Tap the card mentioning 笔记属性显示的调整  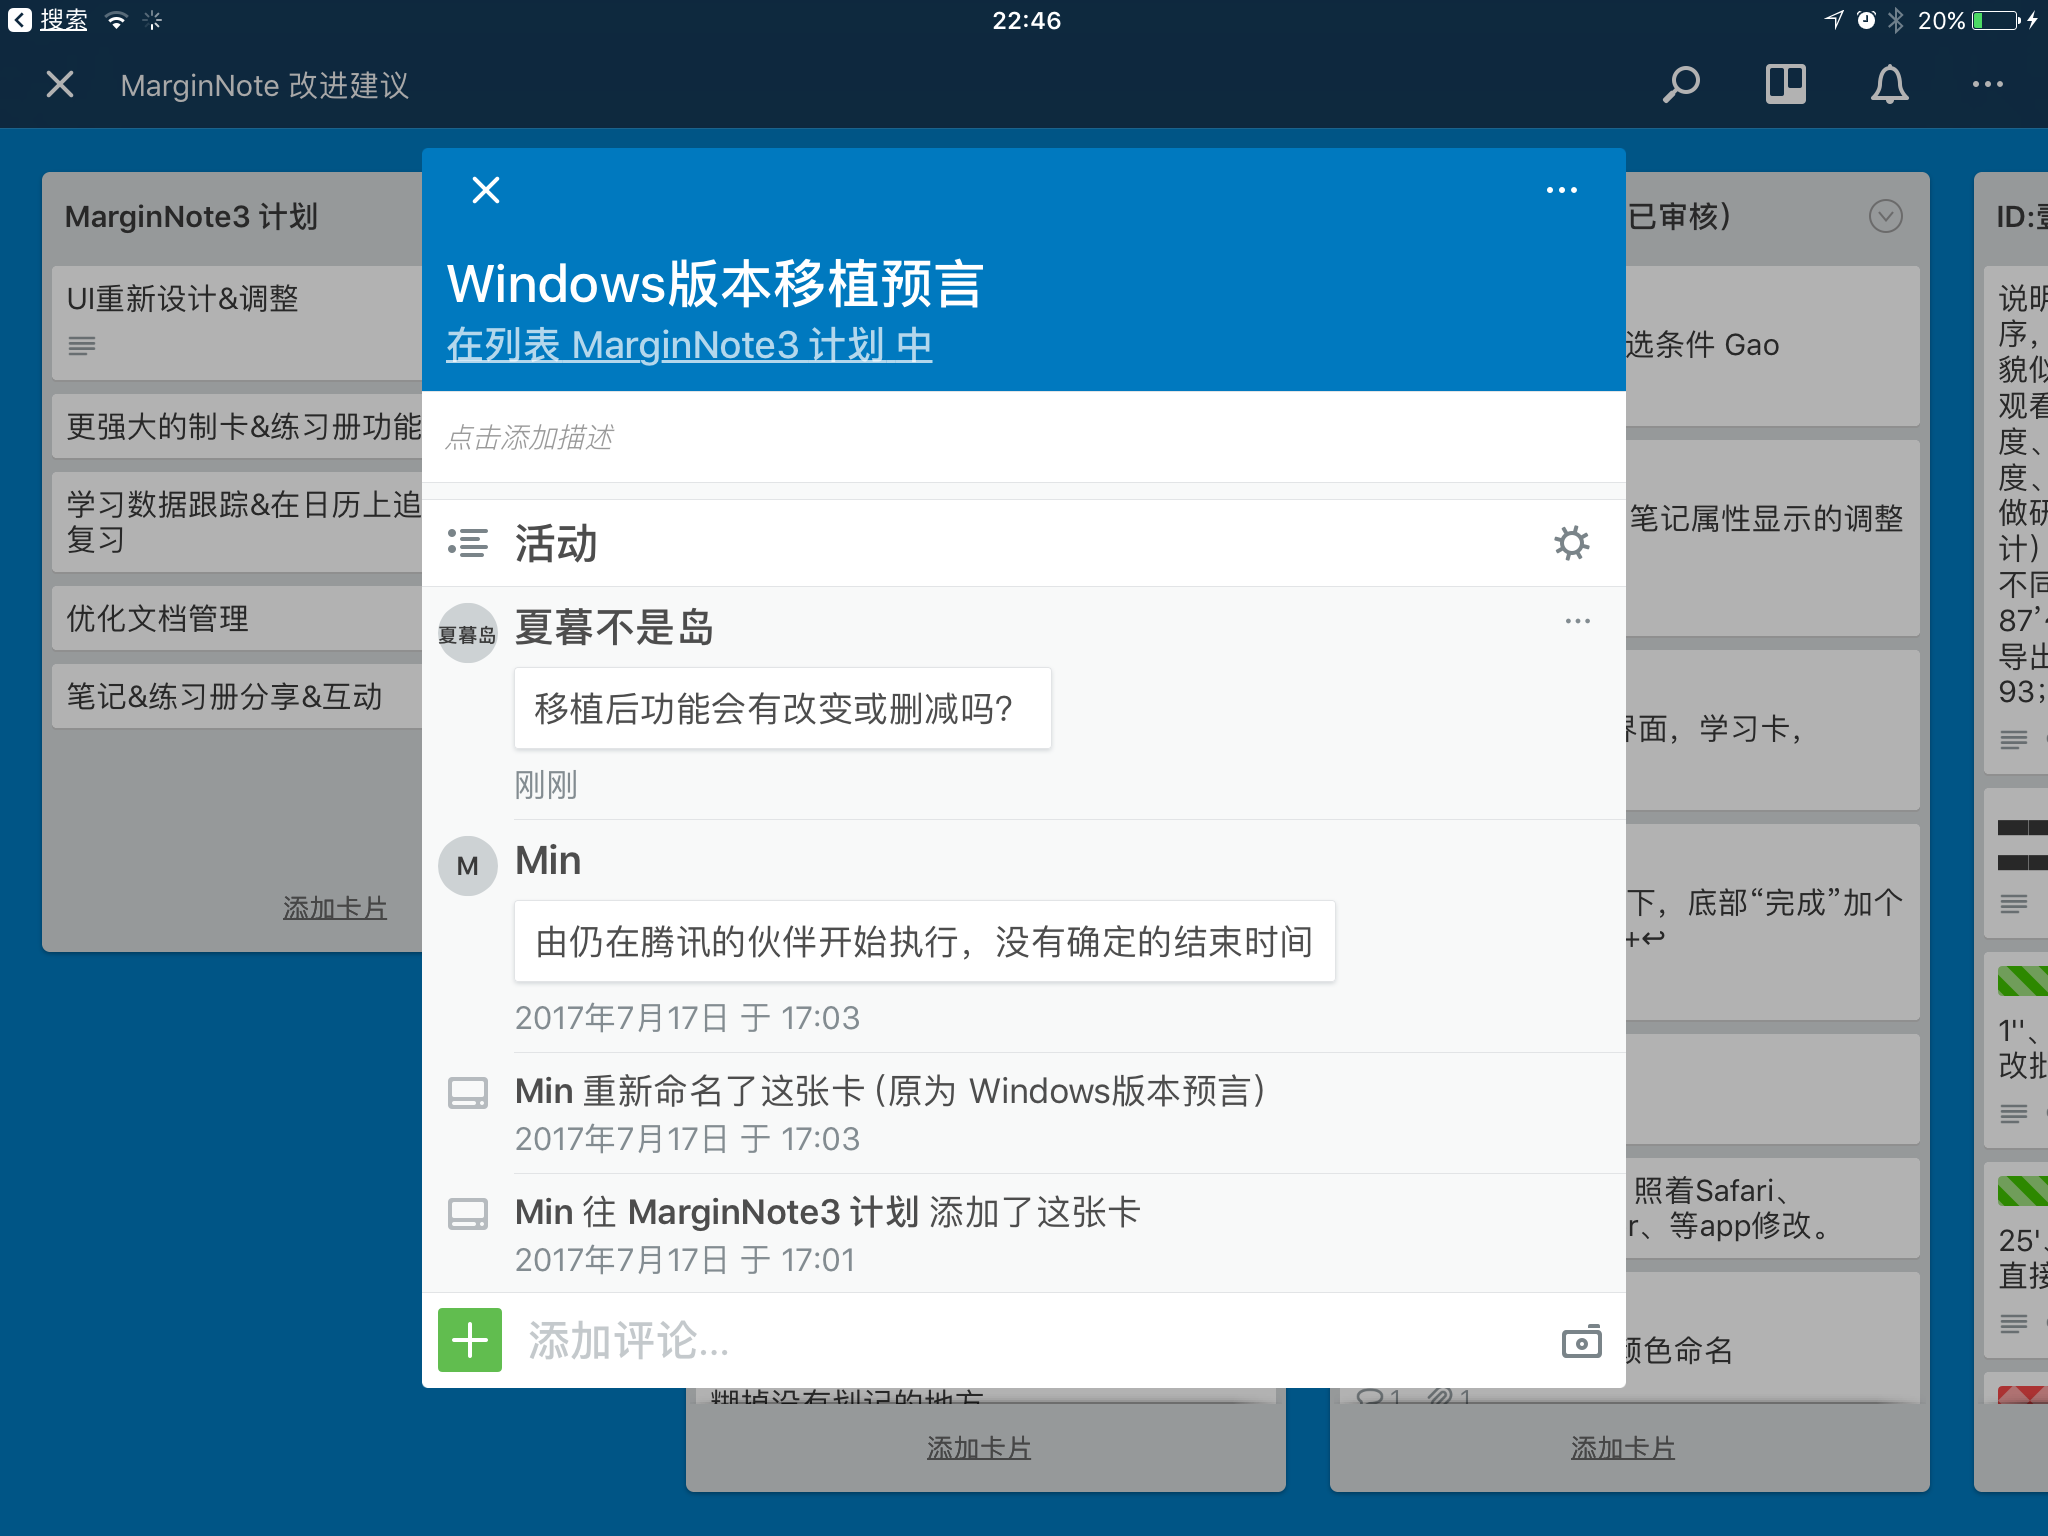point(1773,538)
